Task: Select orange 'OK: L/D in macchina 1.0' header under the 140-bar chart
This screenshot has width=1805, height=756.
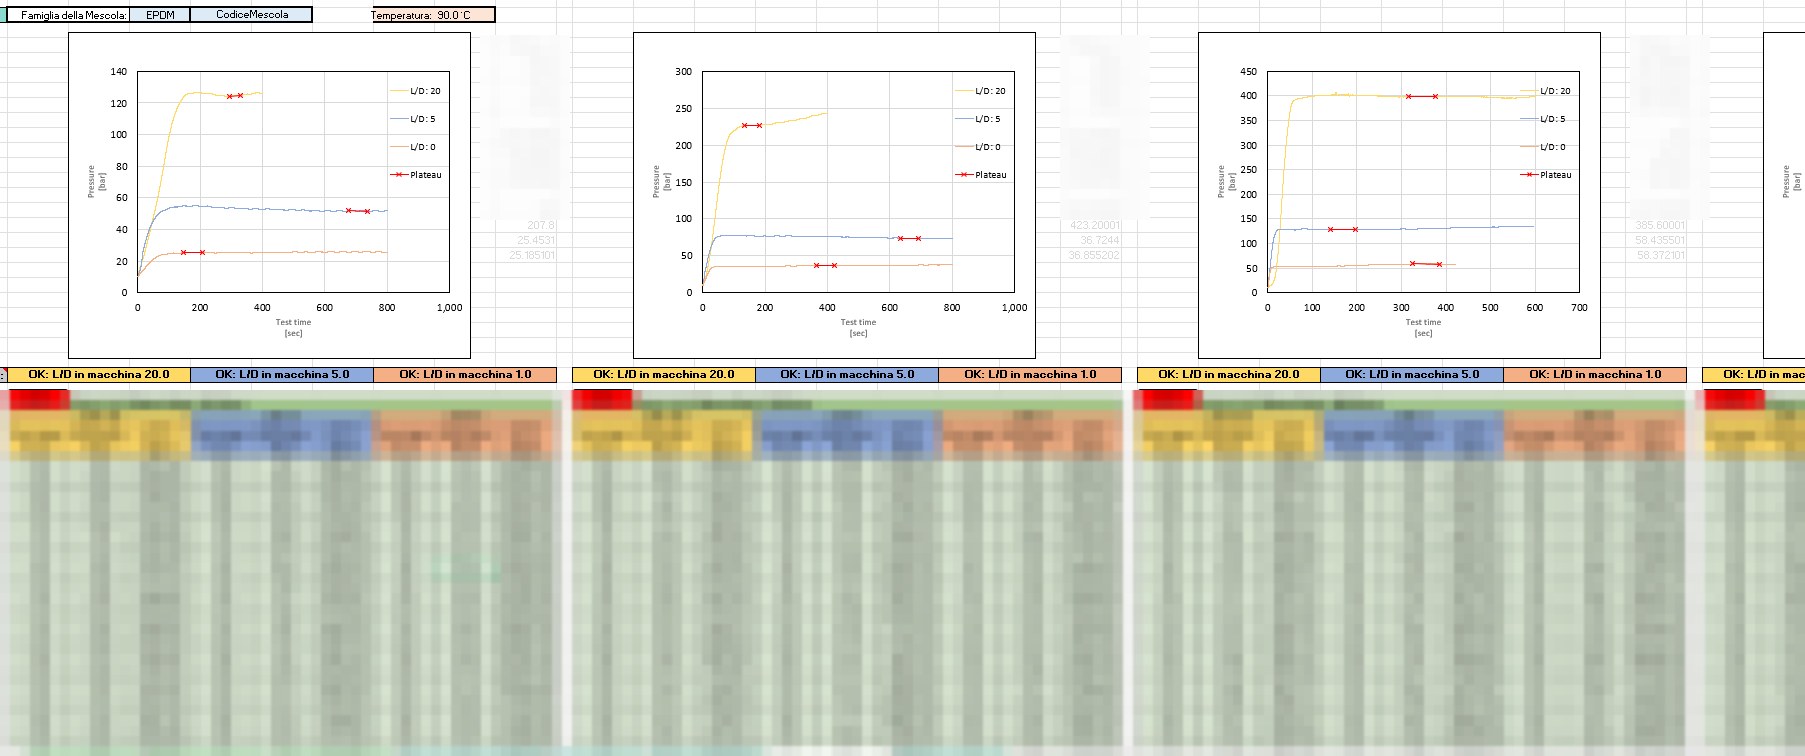Action: (465, 375)
